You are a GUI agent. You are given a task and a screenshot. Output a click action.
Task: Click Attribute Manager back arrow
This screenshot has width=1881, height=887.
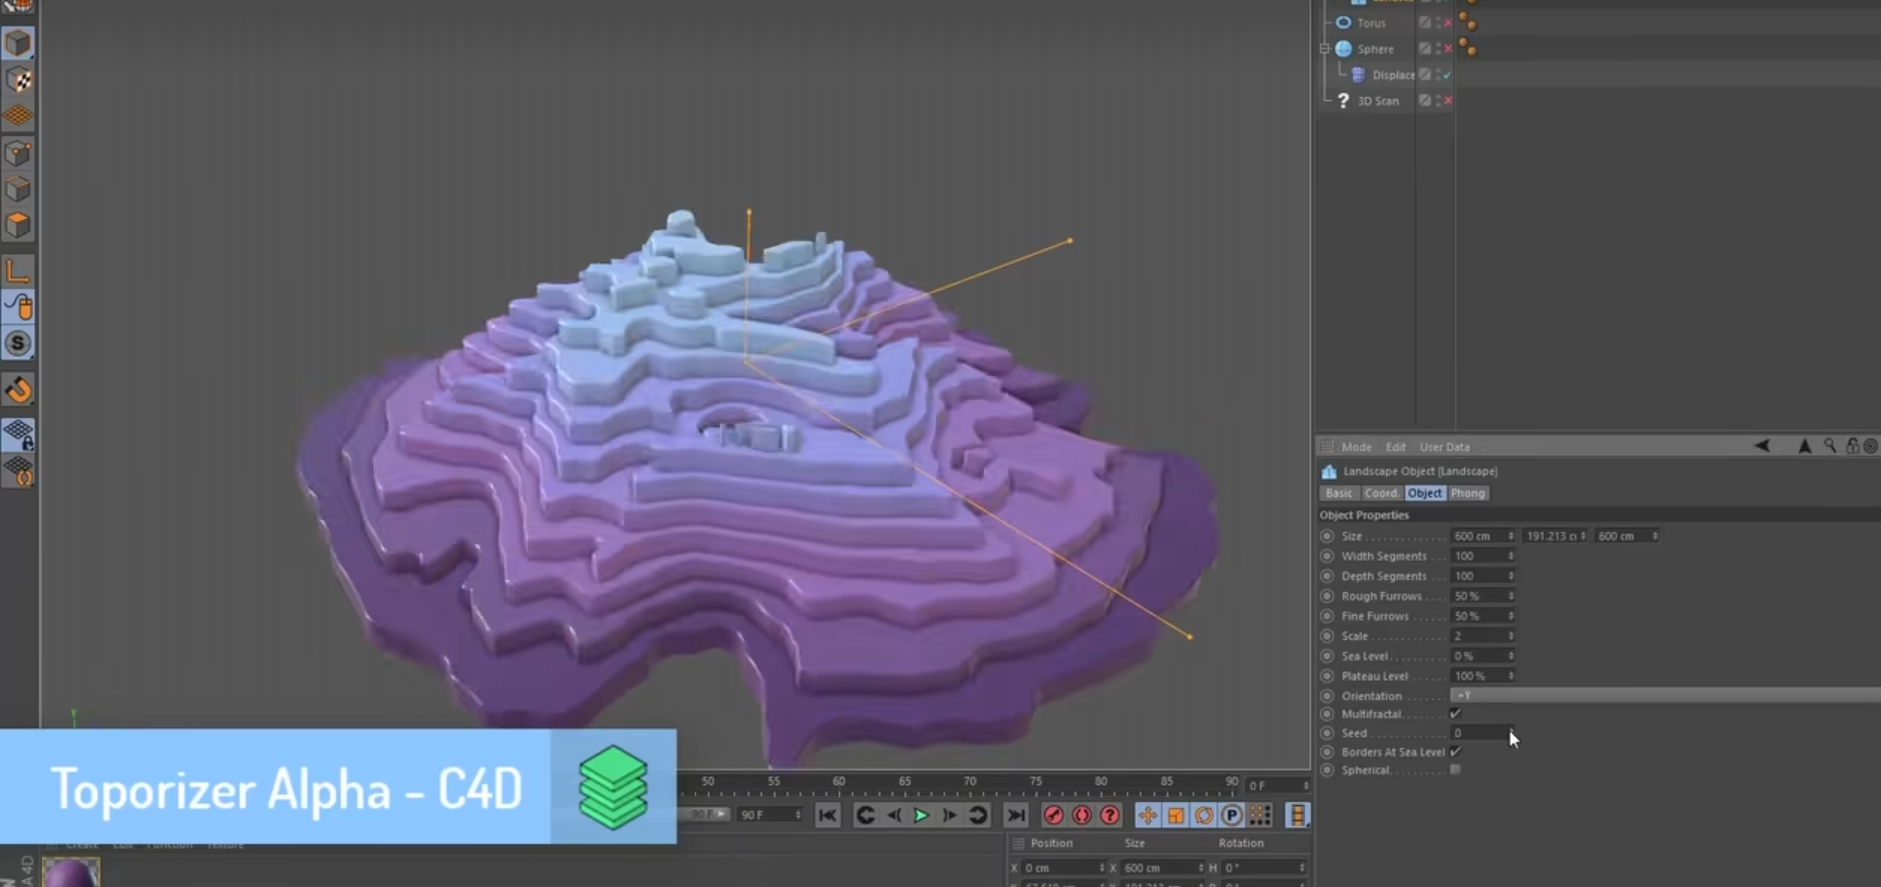[1762, 446]
